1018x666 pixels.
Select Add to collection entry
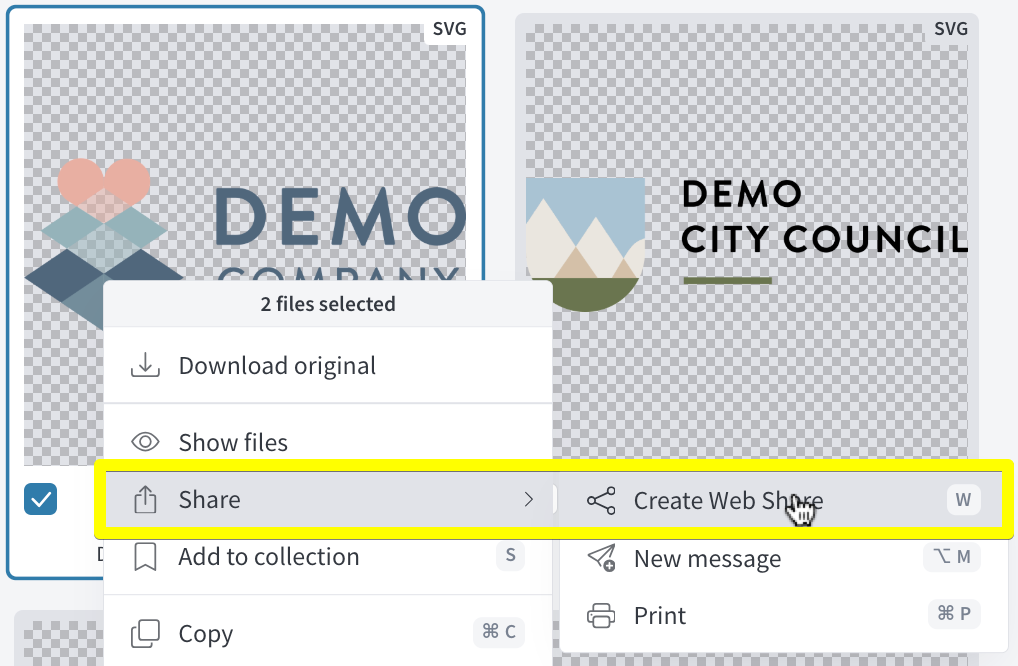[x=328, y=557]
